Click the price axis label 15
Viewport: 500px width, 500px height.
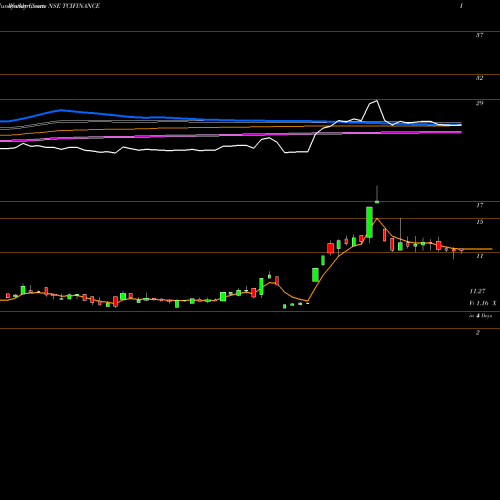[x=479, y=222]
